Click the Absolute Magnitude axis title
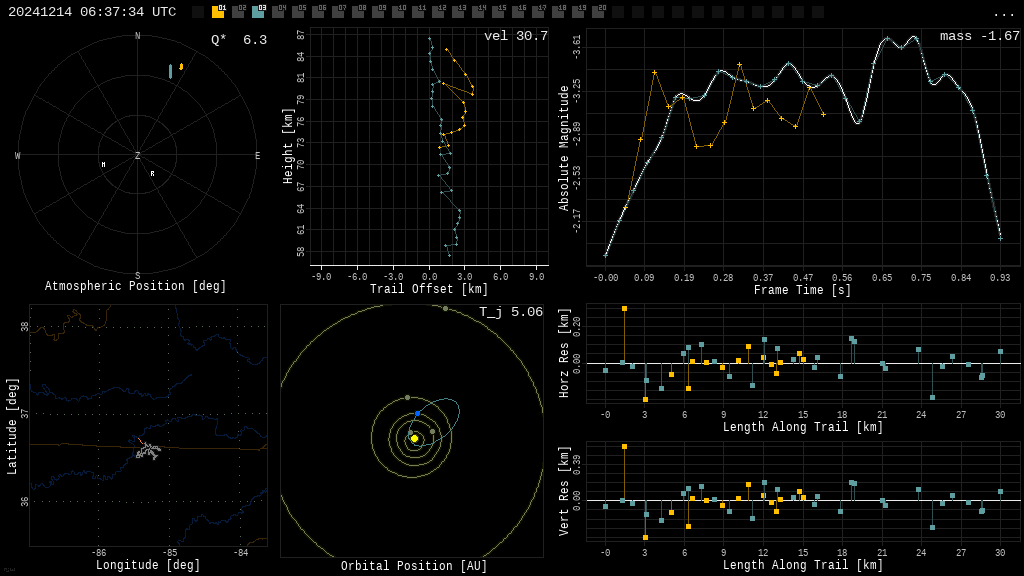1024x576 pixels. [x=564, y=148]
